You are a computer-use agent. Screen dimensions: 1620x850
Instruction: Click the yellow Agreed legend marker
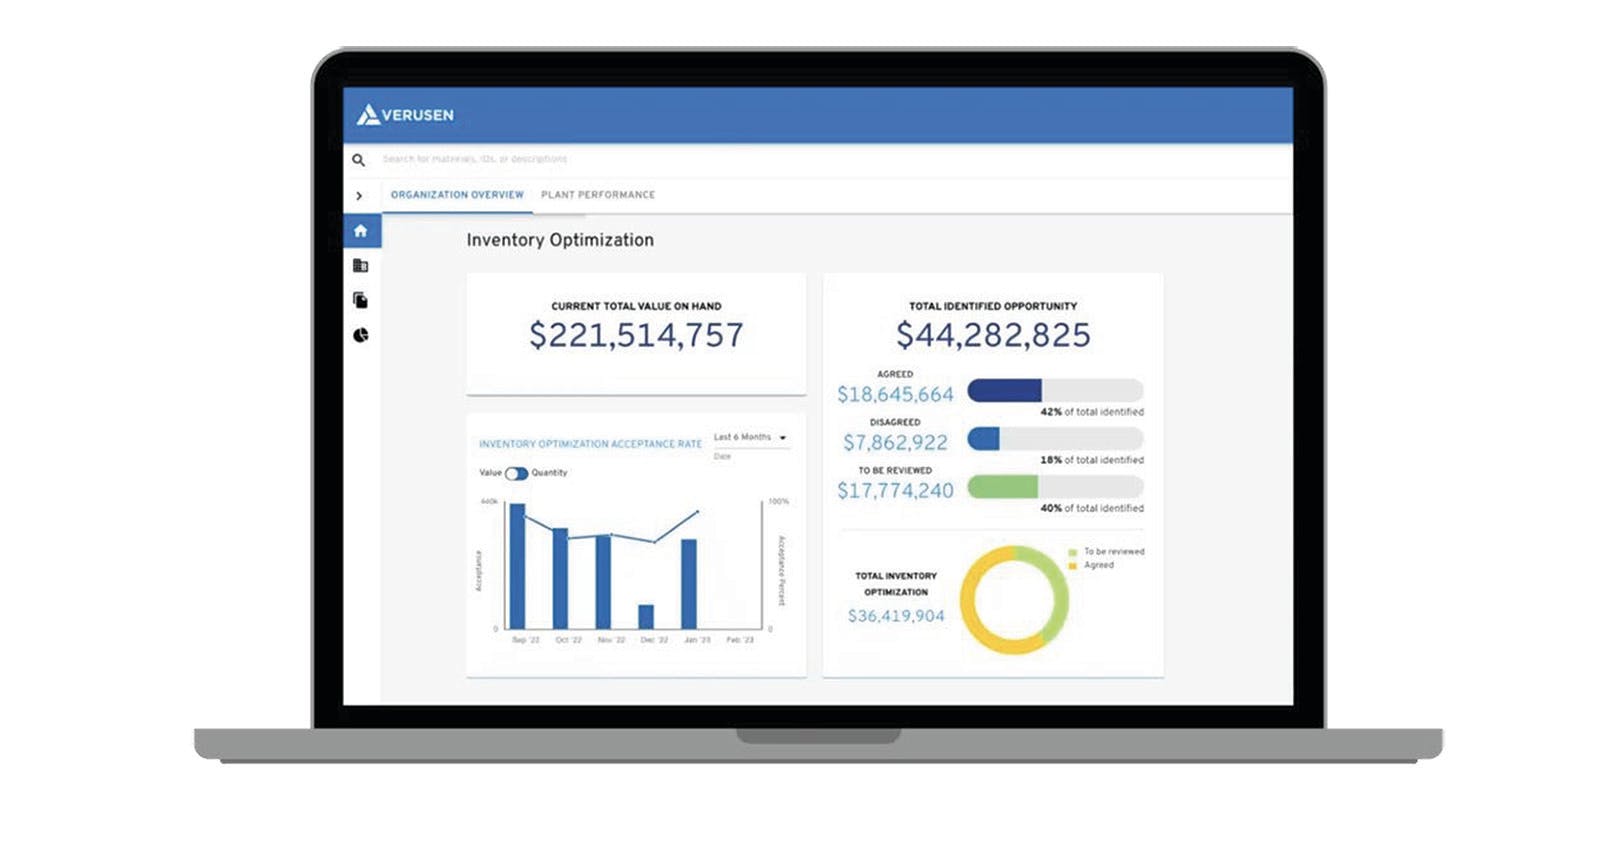[1073, 566]
